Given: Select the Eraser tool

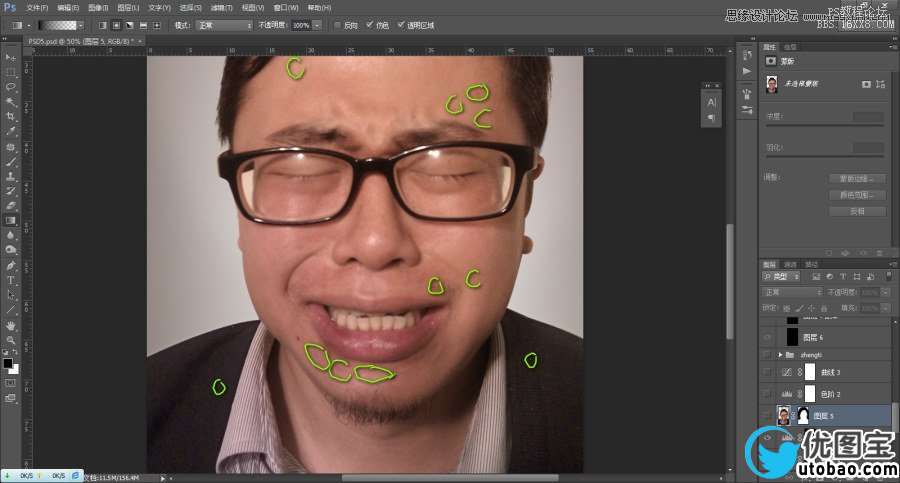Looking at the screenshot, I should [x=10, y=206].
